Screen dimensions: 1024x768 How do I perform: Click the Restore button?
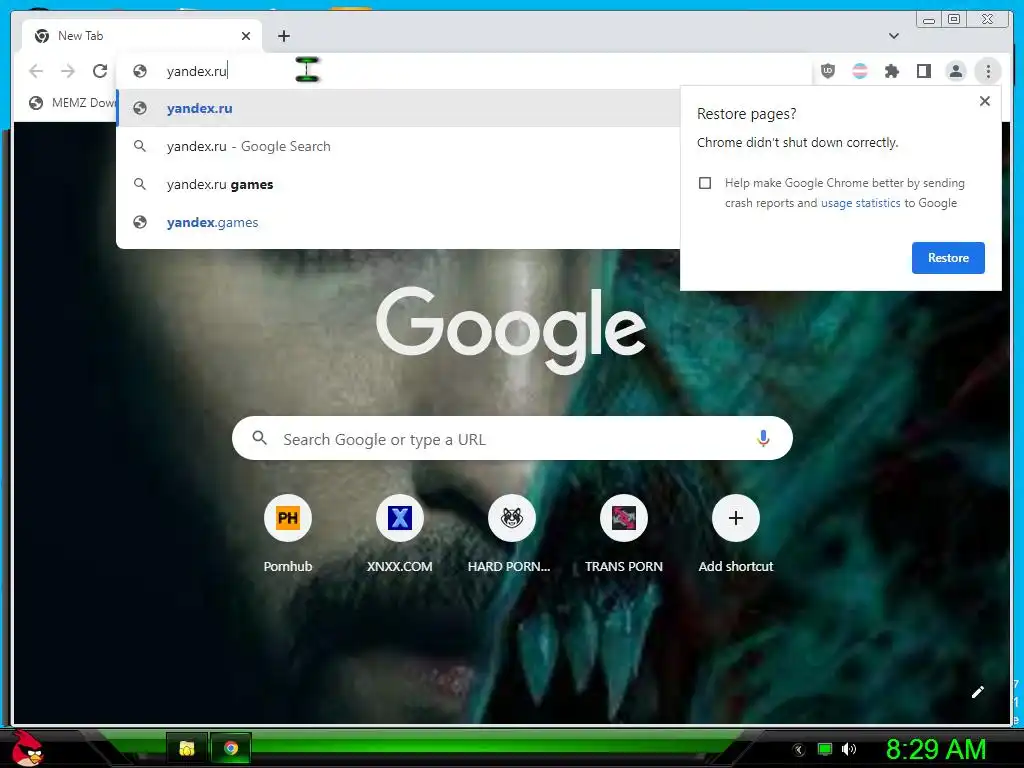point(948,258)
